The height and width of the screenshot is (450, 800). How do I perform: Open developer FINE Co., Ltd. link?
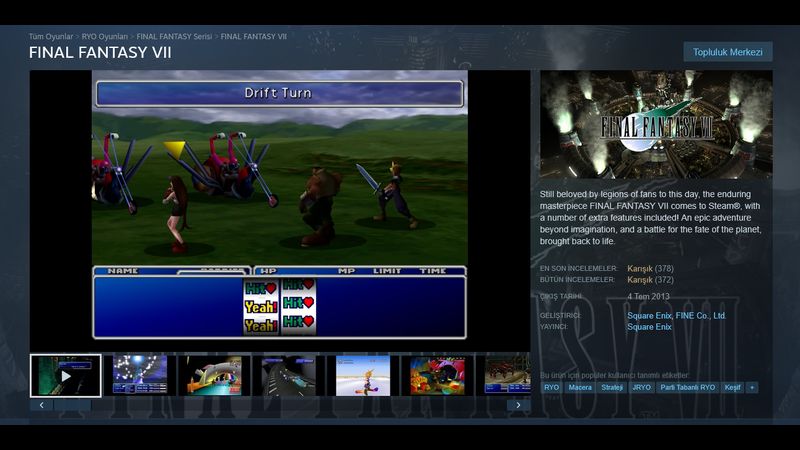tap(701, 316)
